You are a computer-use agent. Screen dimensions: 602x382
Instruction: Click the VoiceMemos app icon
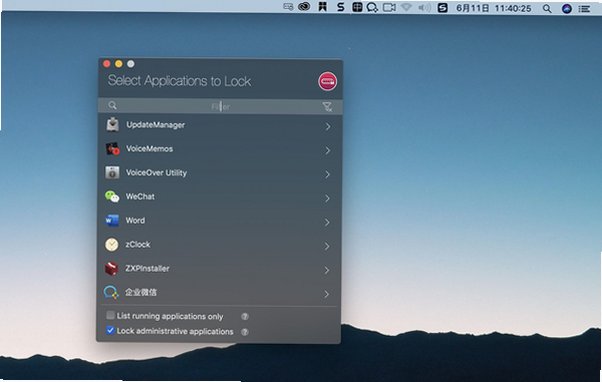(112, 149)
